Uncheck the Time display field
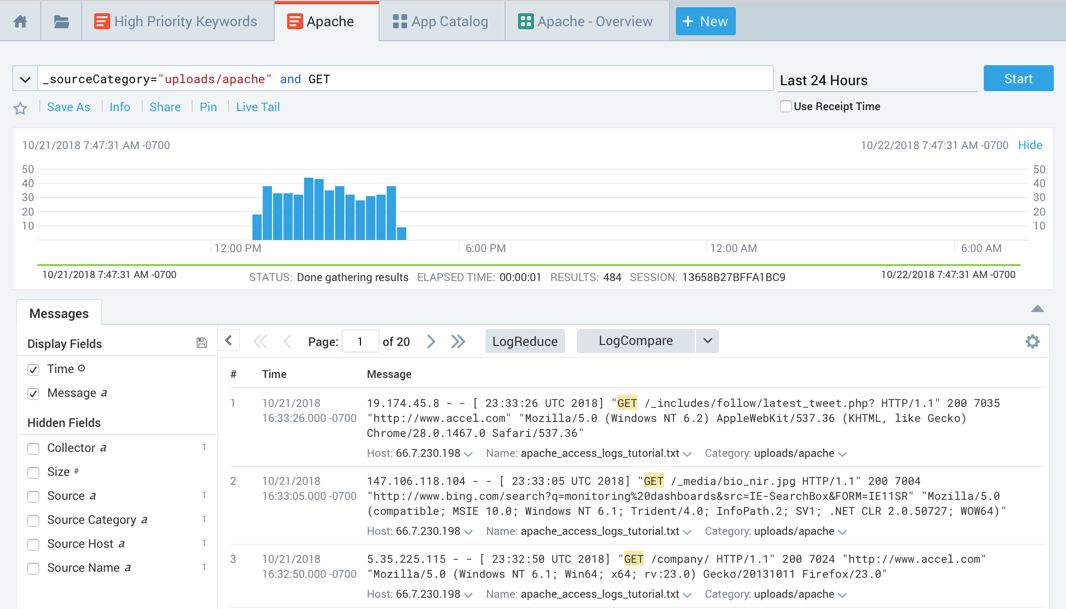This screenshot has height=609, width=1066. 33,369
